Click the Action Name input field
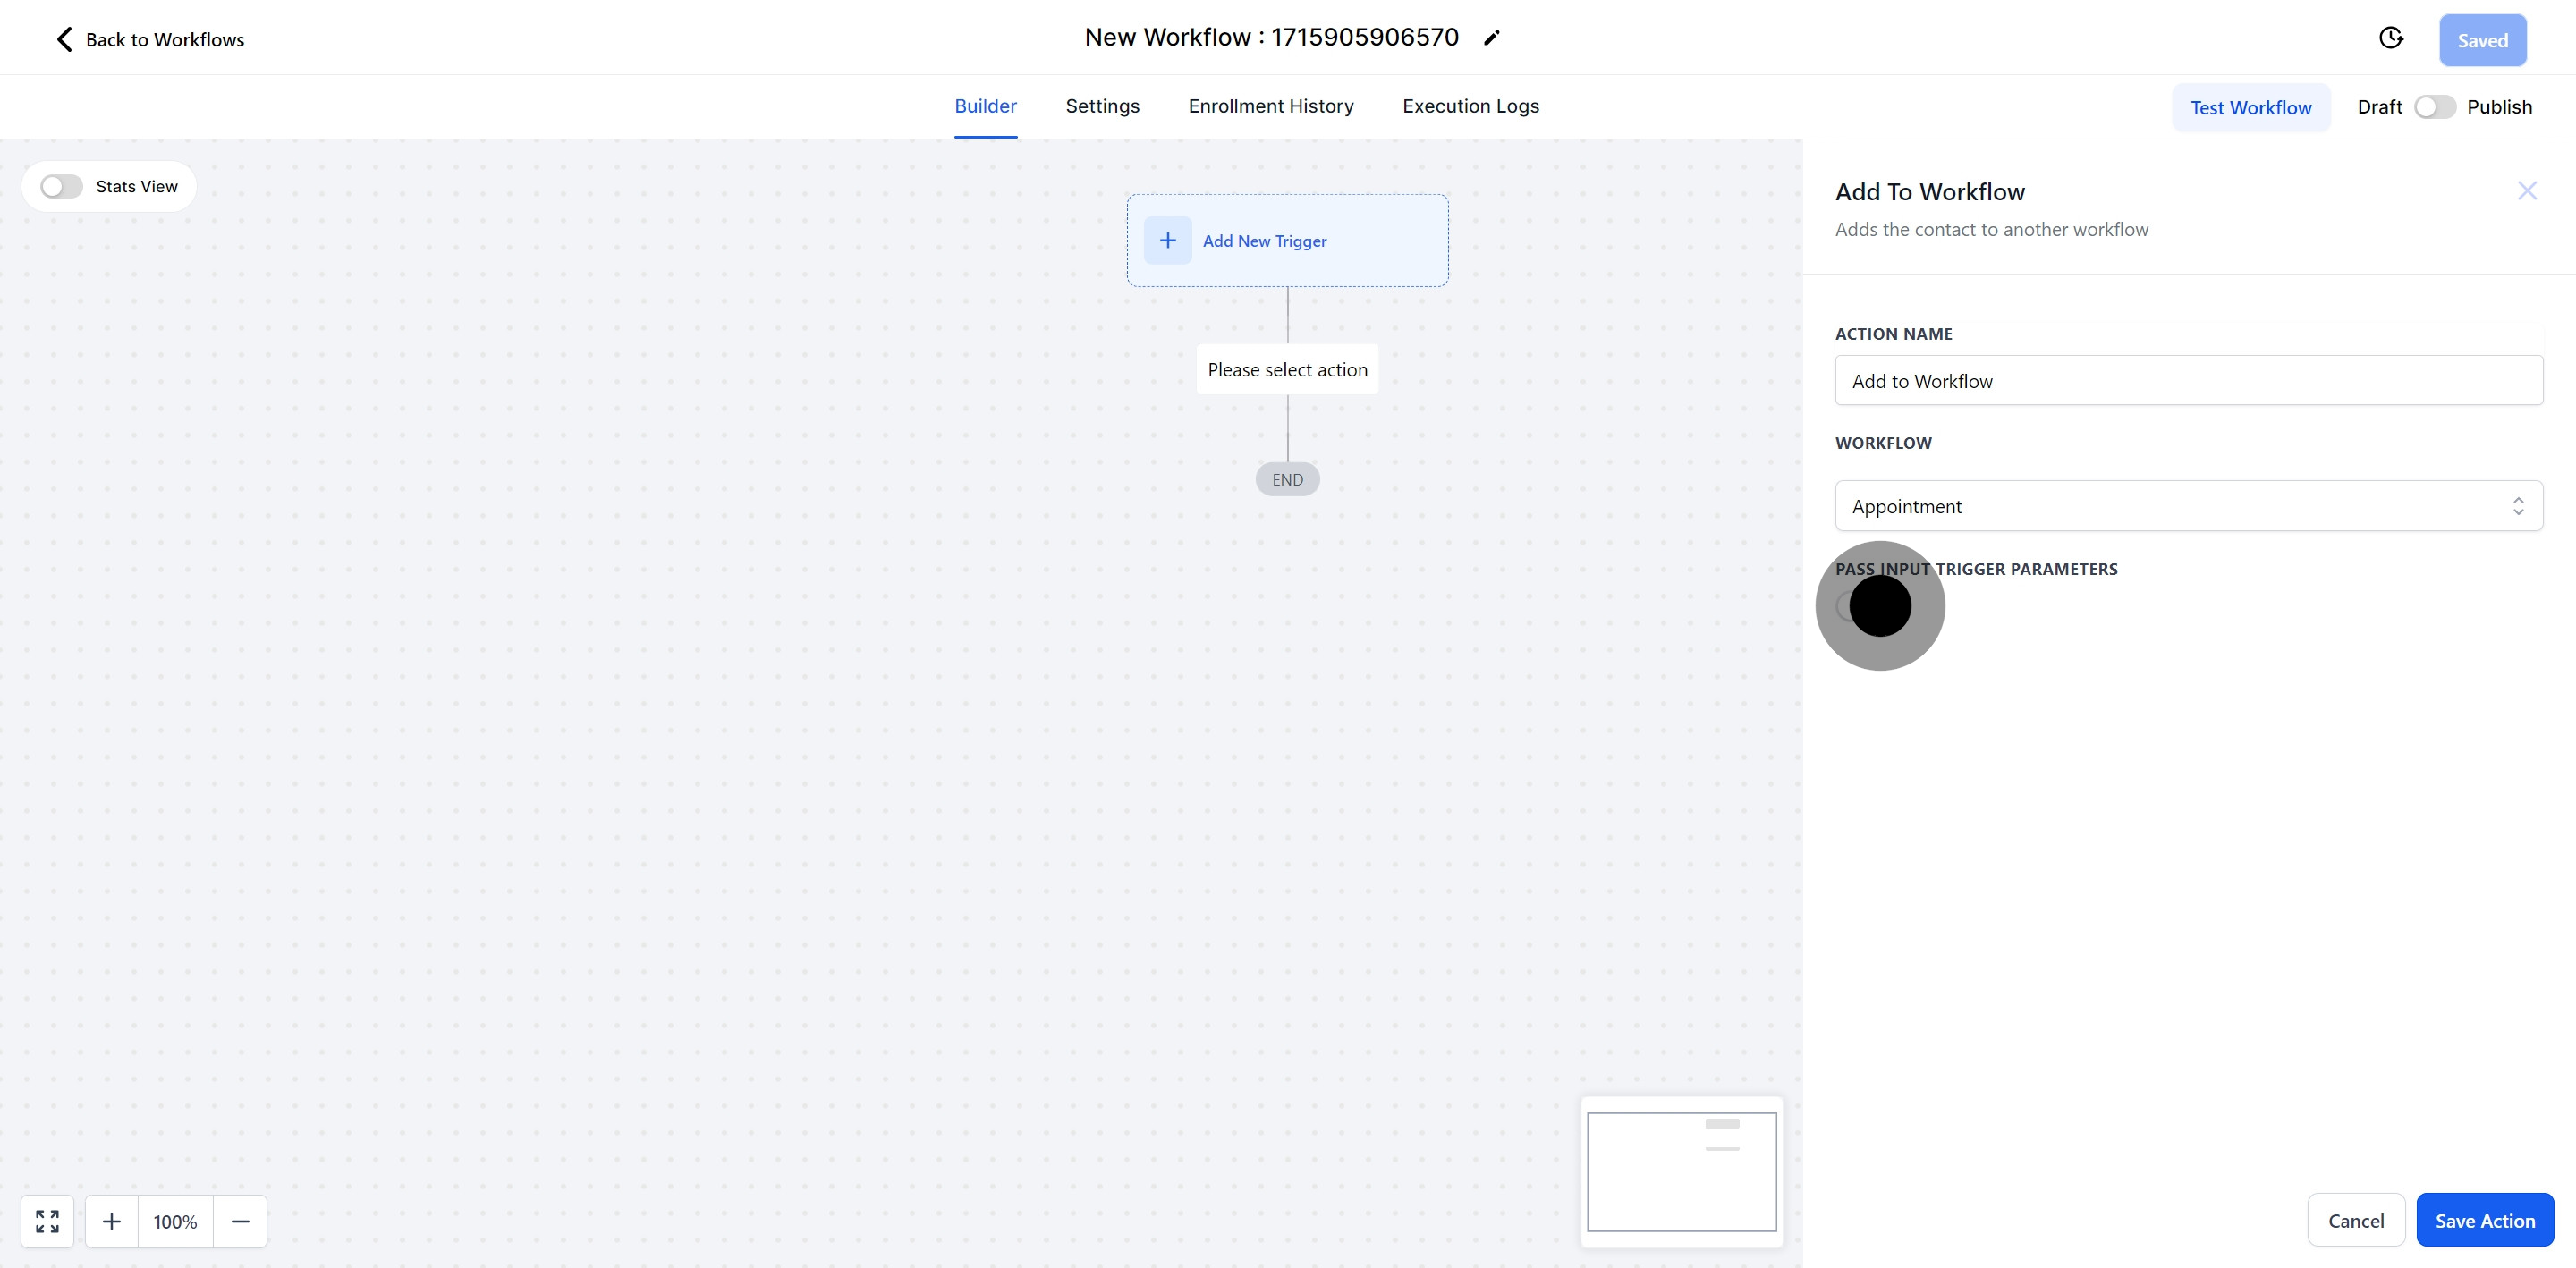Image resolution: width=2576 pixels, height=1268 pixels. (2188, 381)
